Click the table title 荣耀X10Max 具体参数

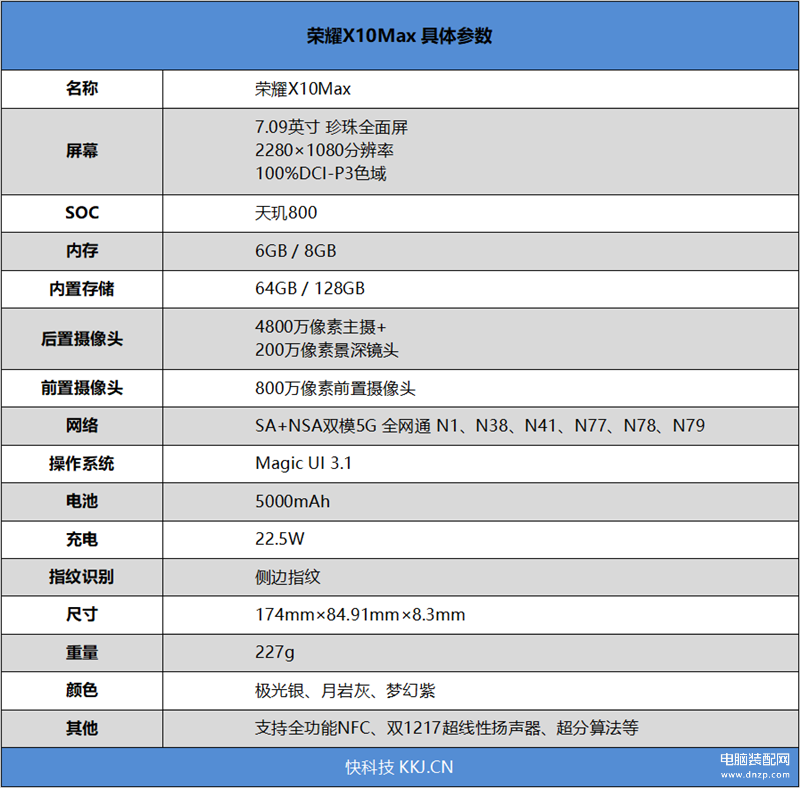399,36
